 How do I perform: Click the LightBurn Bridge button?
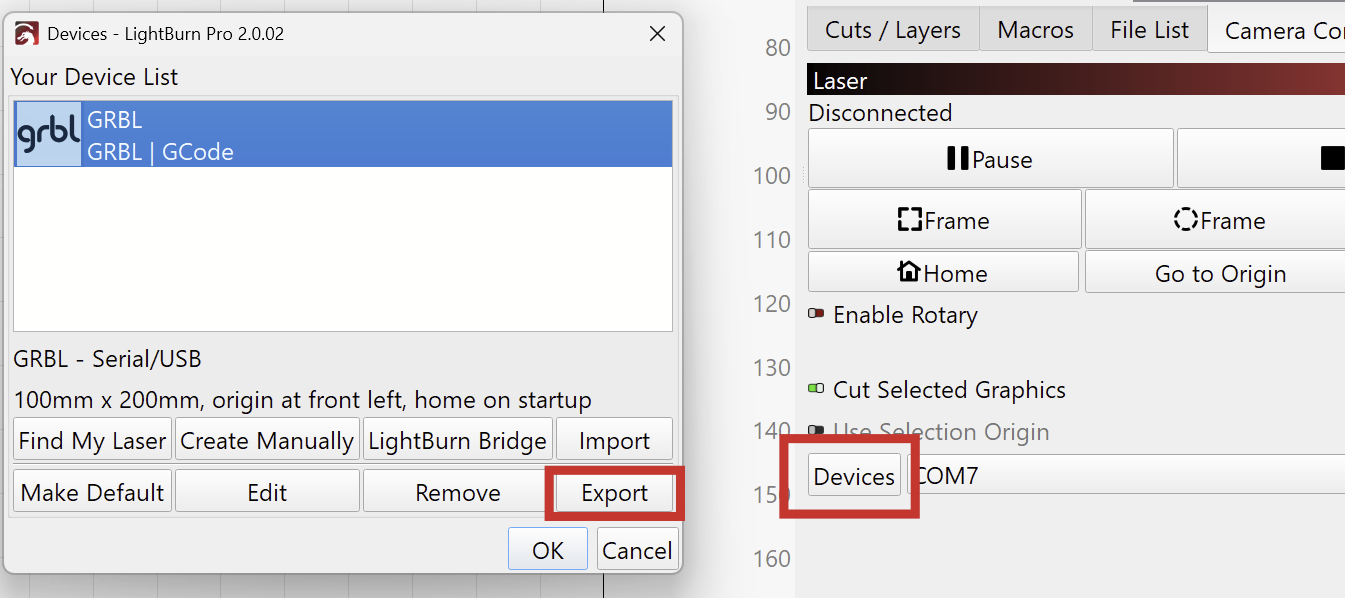coord(457,441)
